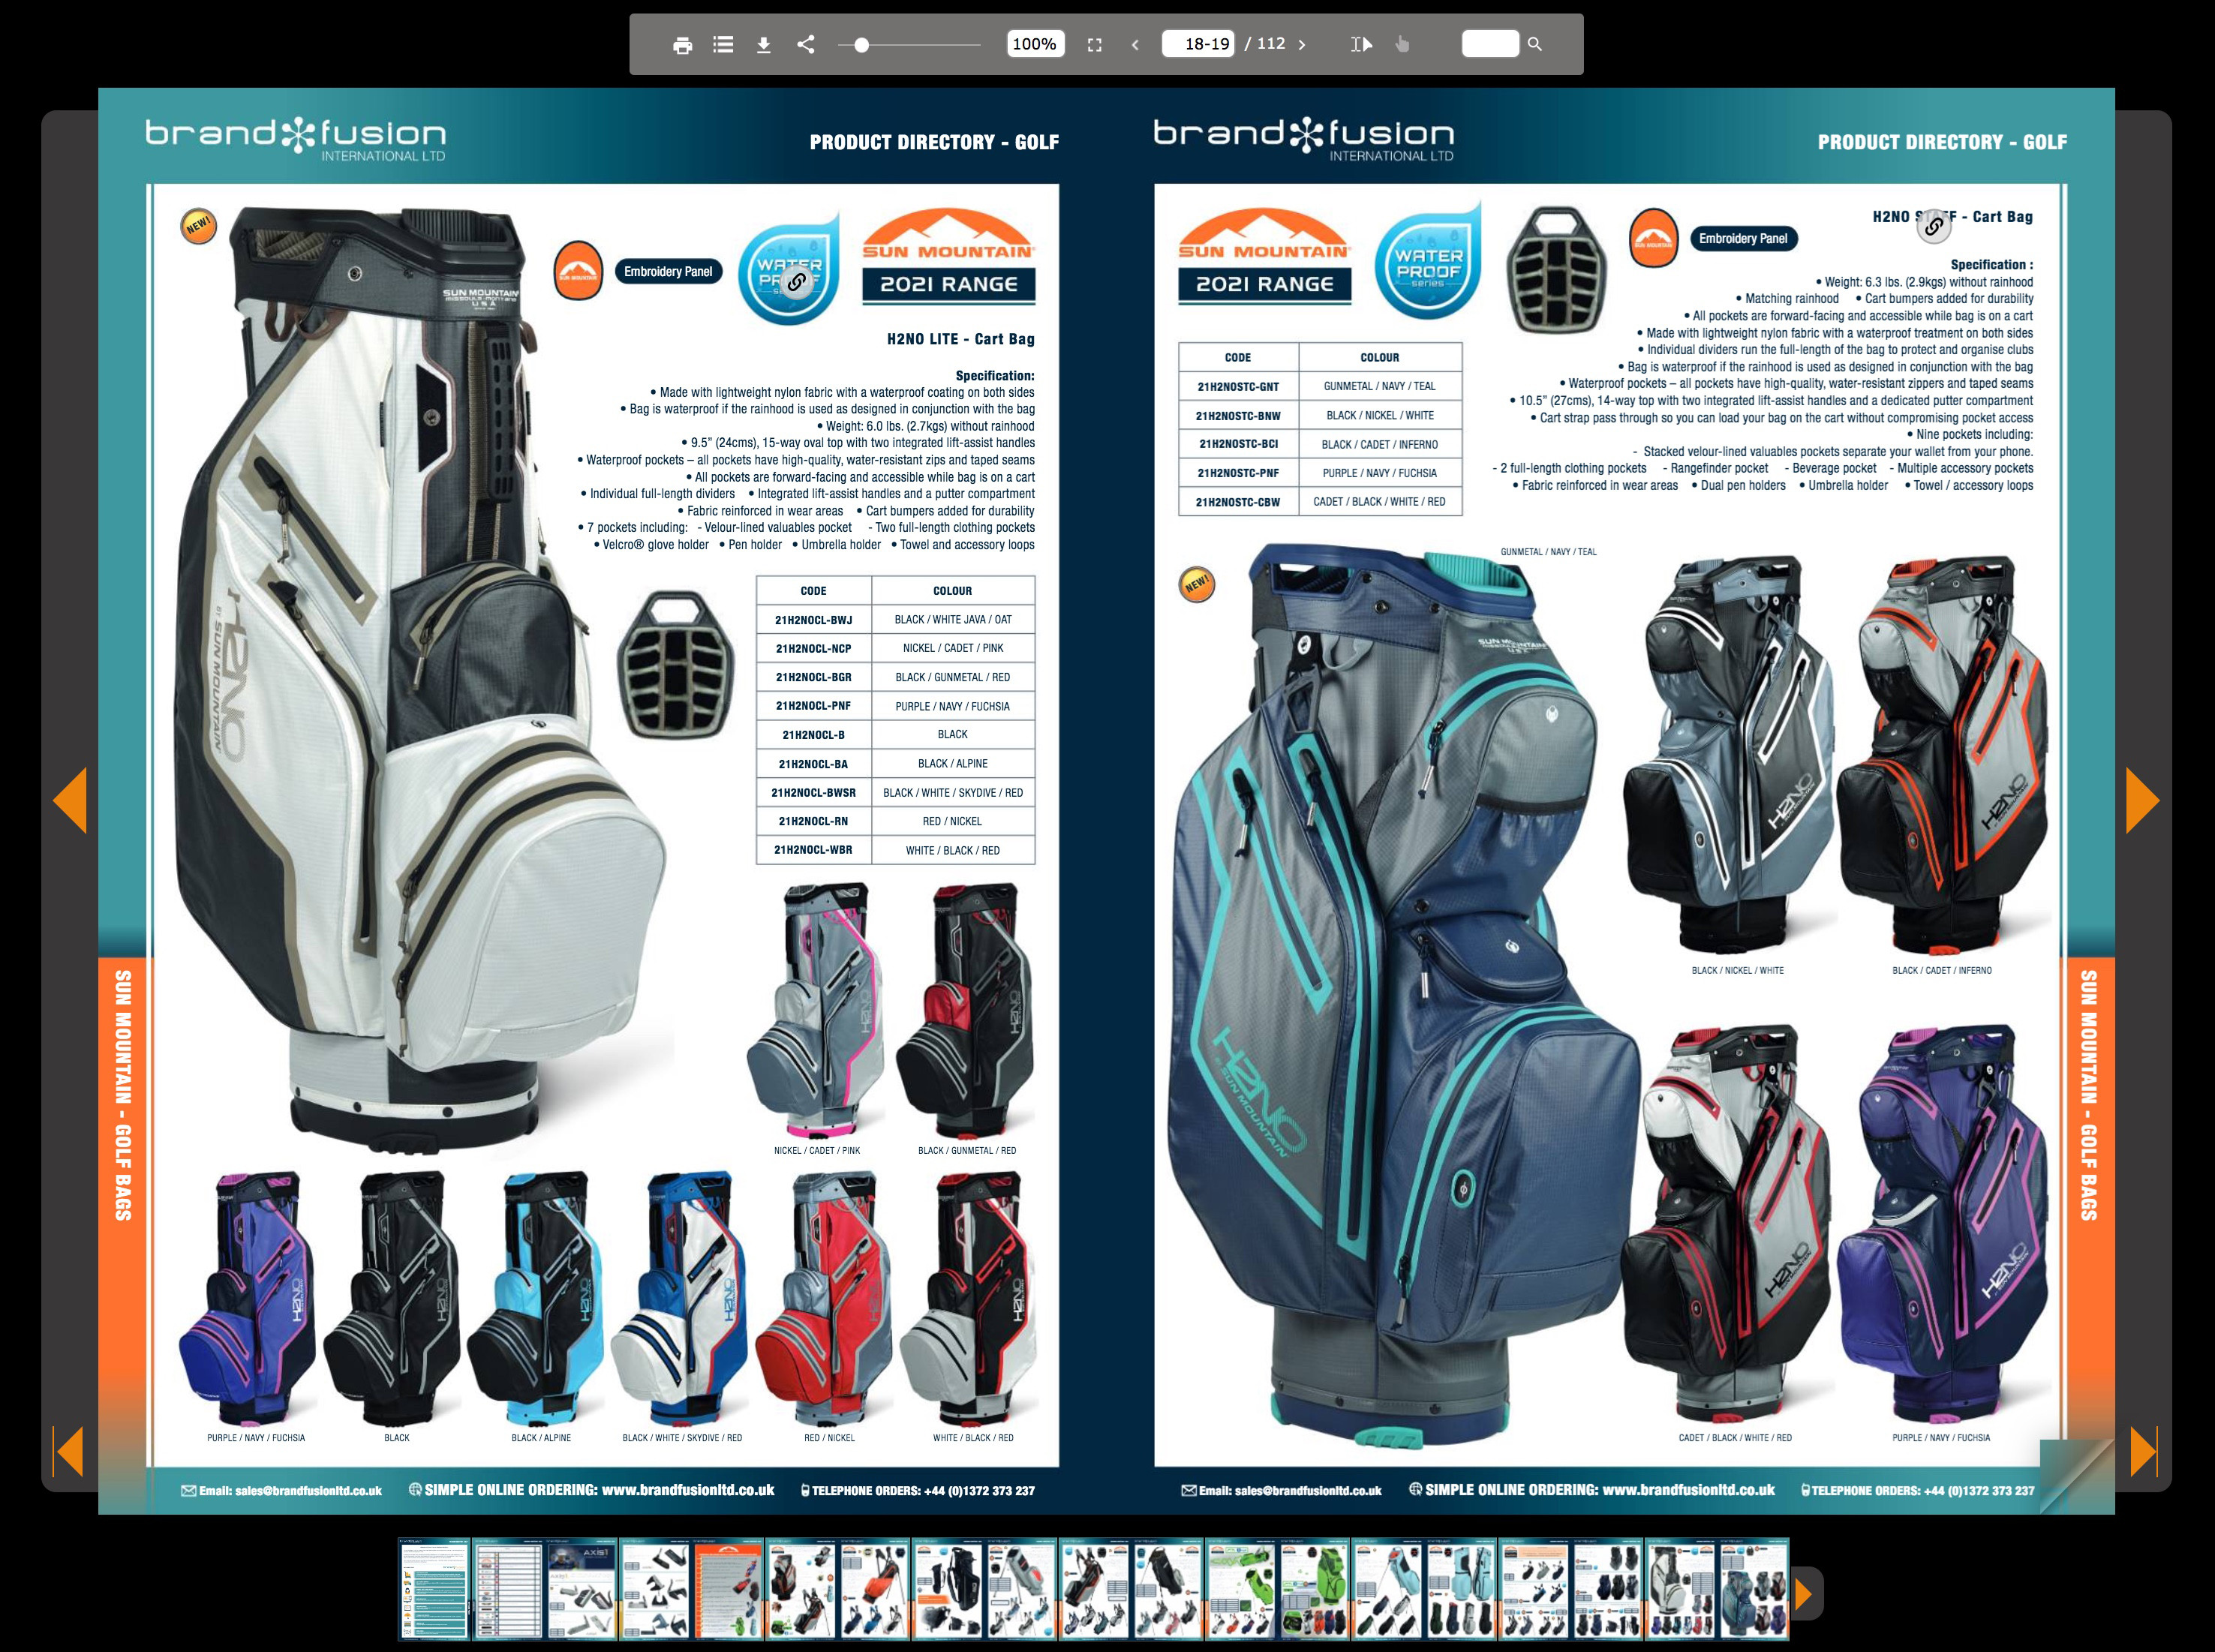Screen dimensions: 2215x1652
Task: Open the table of contents
Action: 723,44
